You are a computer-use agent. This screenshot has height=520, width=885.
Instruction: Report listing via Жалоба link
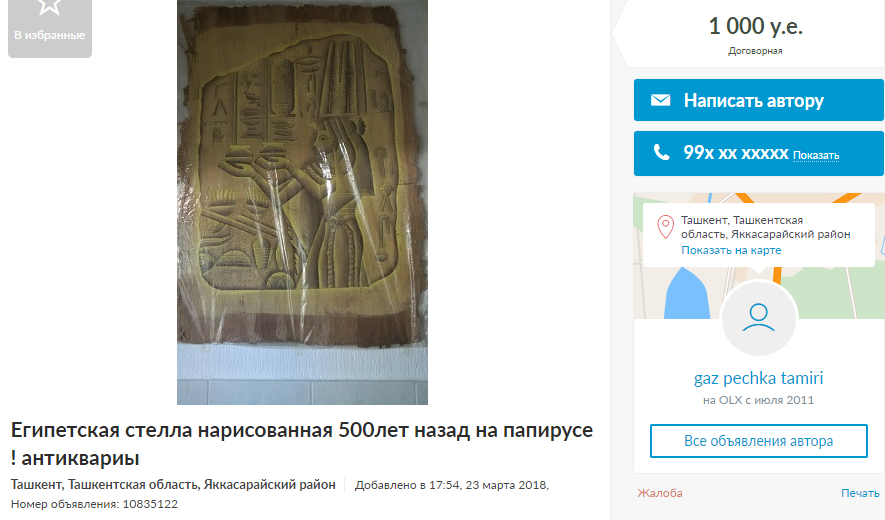[x=660, y=493]
